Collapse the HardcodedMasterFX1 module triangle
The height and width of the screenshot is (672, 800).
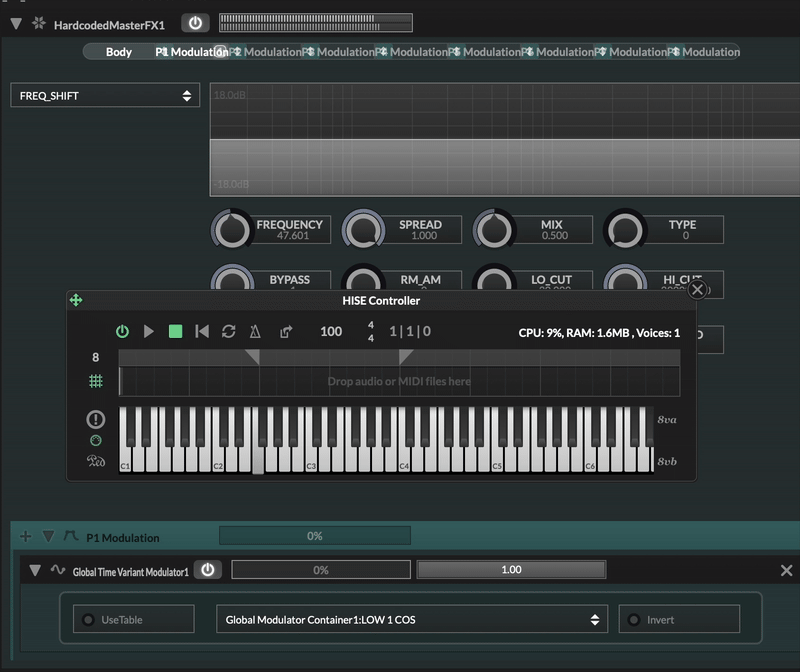(x=15, y=23)
